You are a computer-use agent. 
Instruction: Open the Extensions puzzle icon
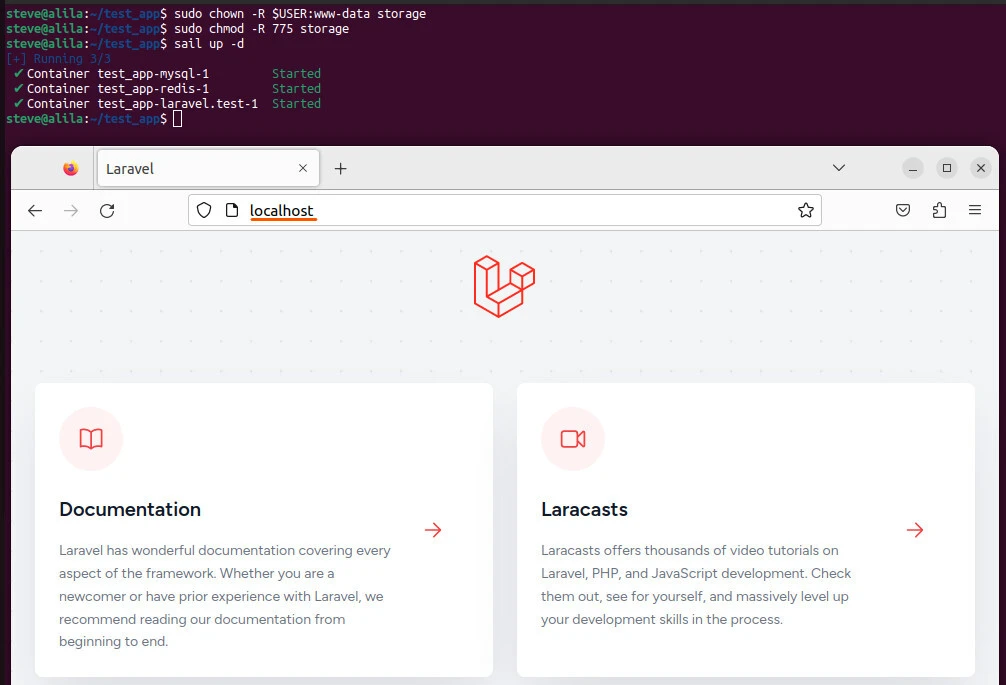coord(939,210)
